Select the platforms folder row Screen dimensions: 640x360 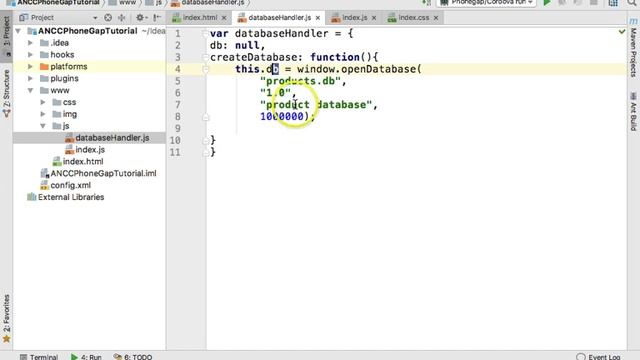tap(89, 67)
